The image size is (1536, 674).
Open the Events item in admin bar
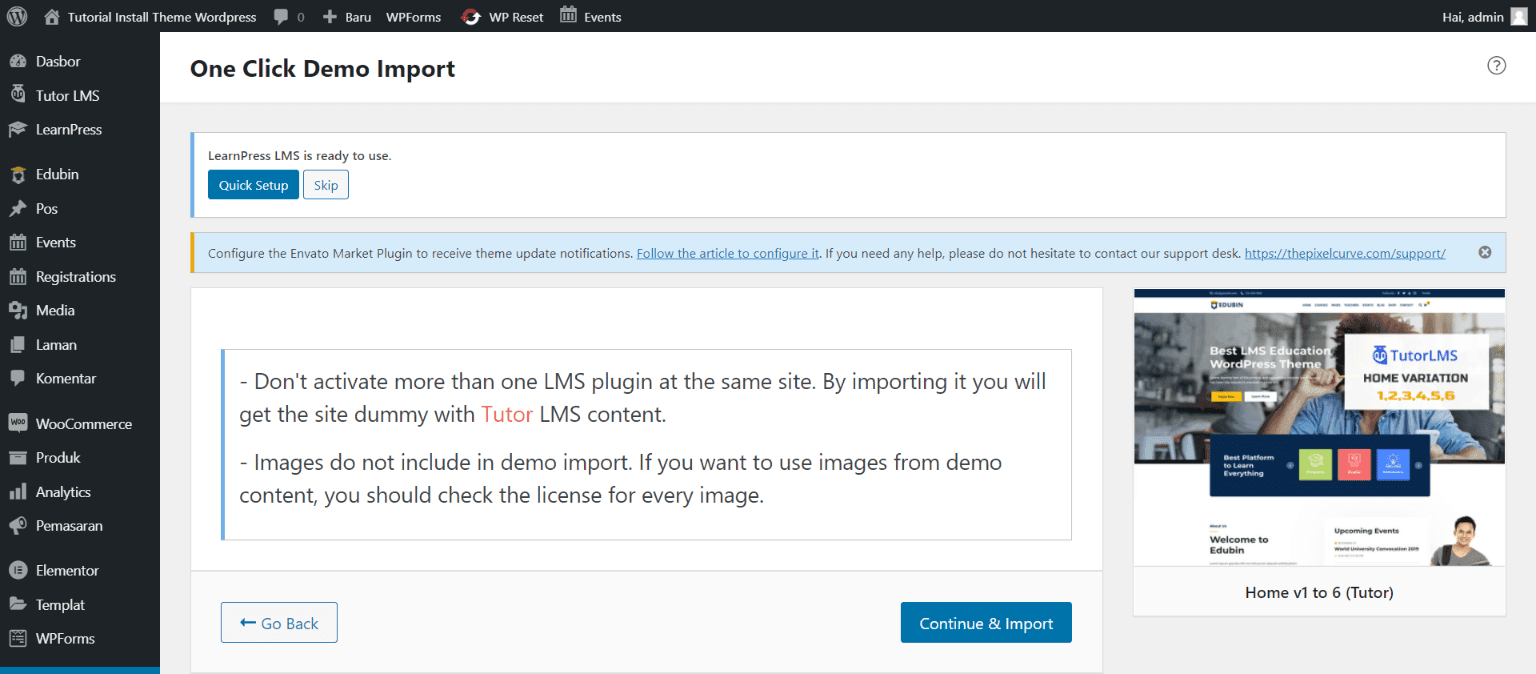[x=590, y=17]
